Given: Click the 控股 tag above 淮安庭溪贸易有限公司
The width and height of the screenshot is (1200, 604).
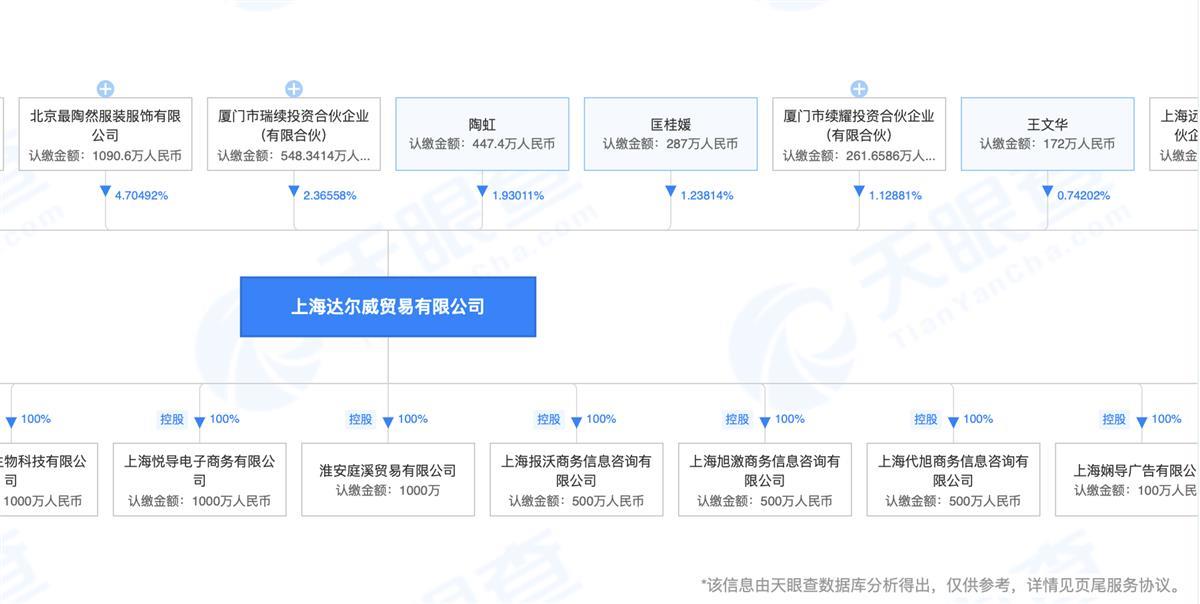Looking at the screenshot, I should click(361, 419).
